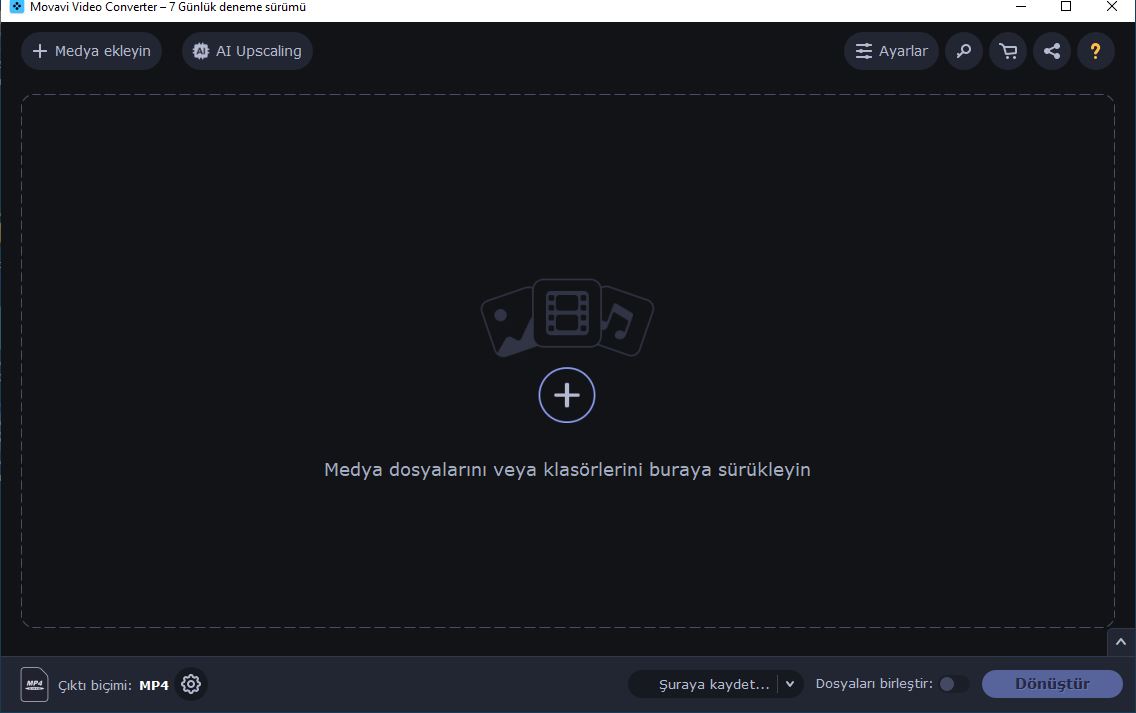Maximize the Movavi Video Converter window

pos(1066,7)
